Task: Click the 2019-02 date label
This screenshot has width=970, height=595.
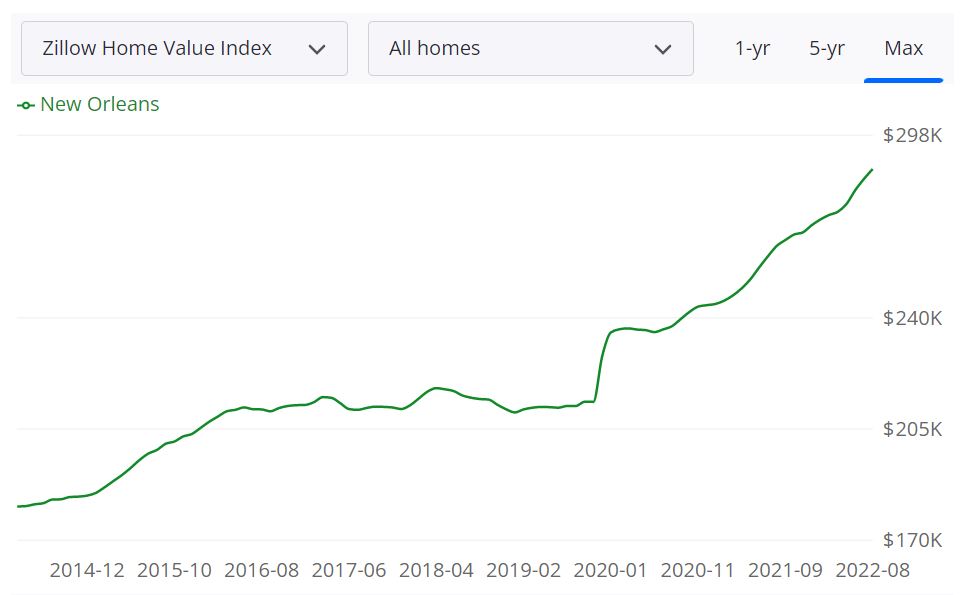Action: coord(523,570)
